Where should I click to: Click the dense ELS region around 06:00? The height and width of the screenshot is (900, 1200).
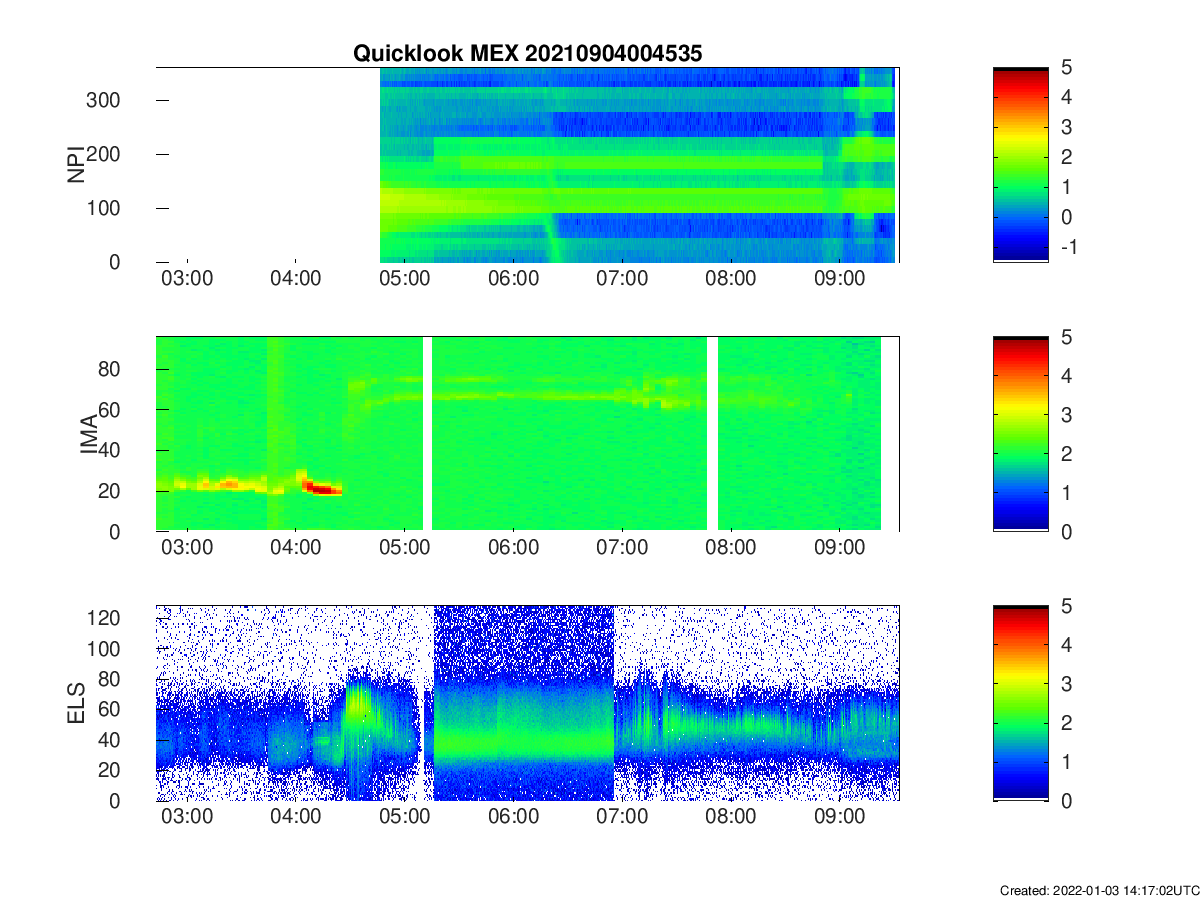click(x=523, y=703)
